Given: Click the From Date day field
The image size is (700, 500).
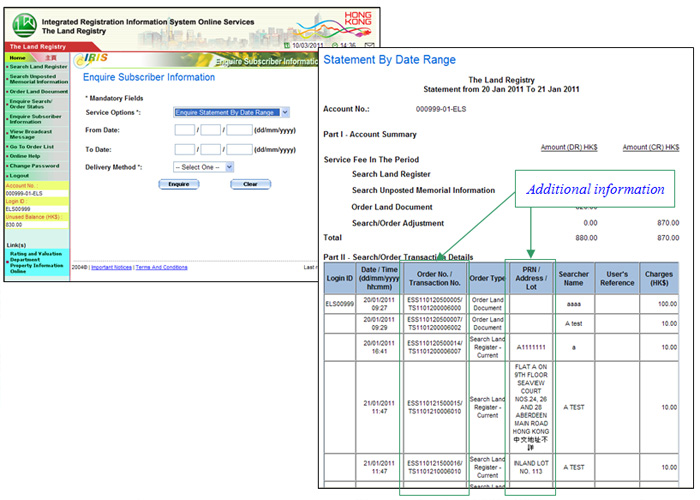Looking at the screenshot, I should pyautogui.click(x=184, y=130).
